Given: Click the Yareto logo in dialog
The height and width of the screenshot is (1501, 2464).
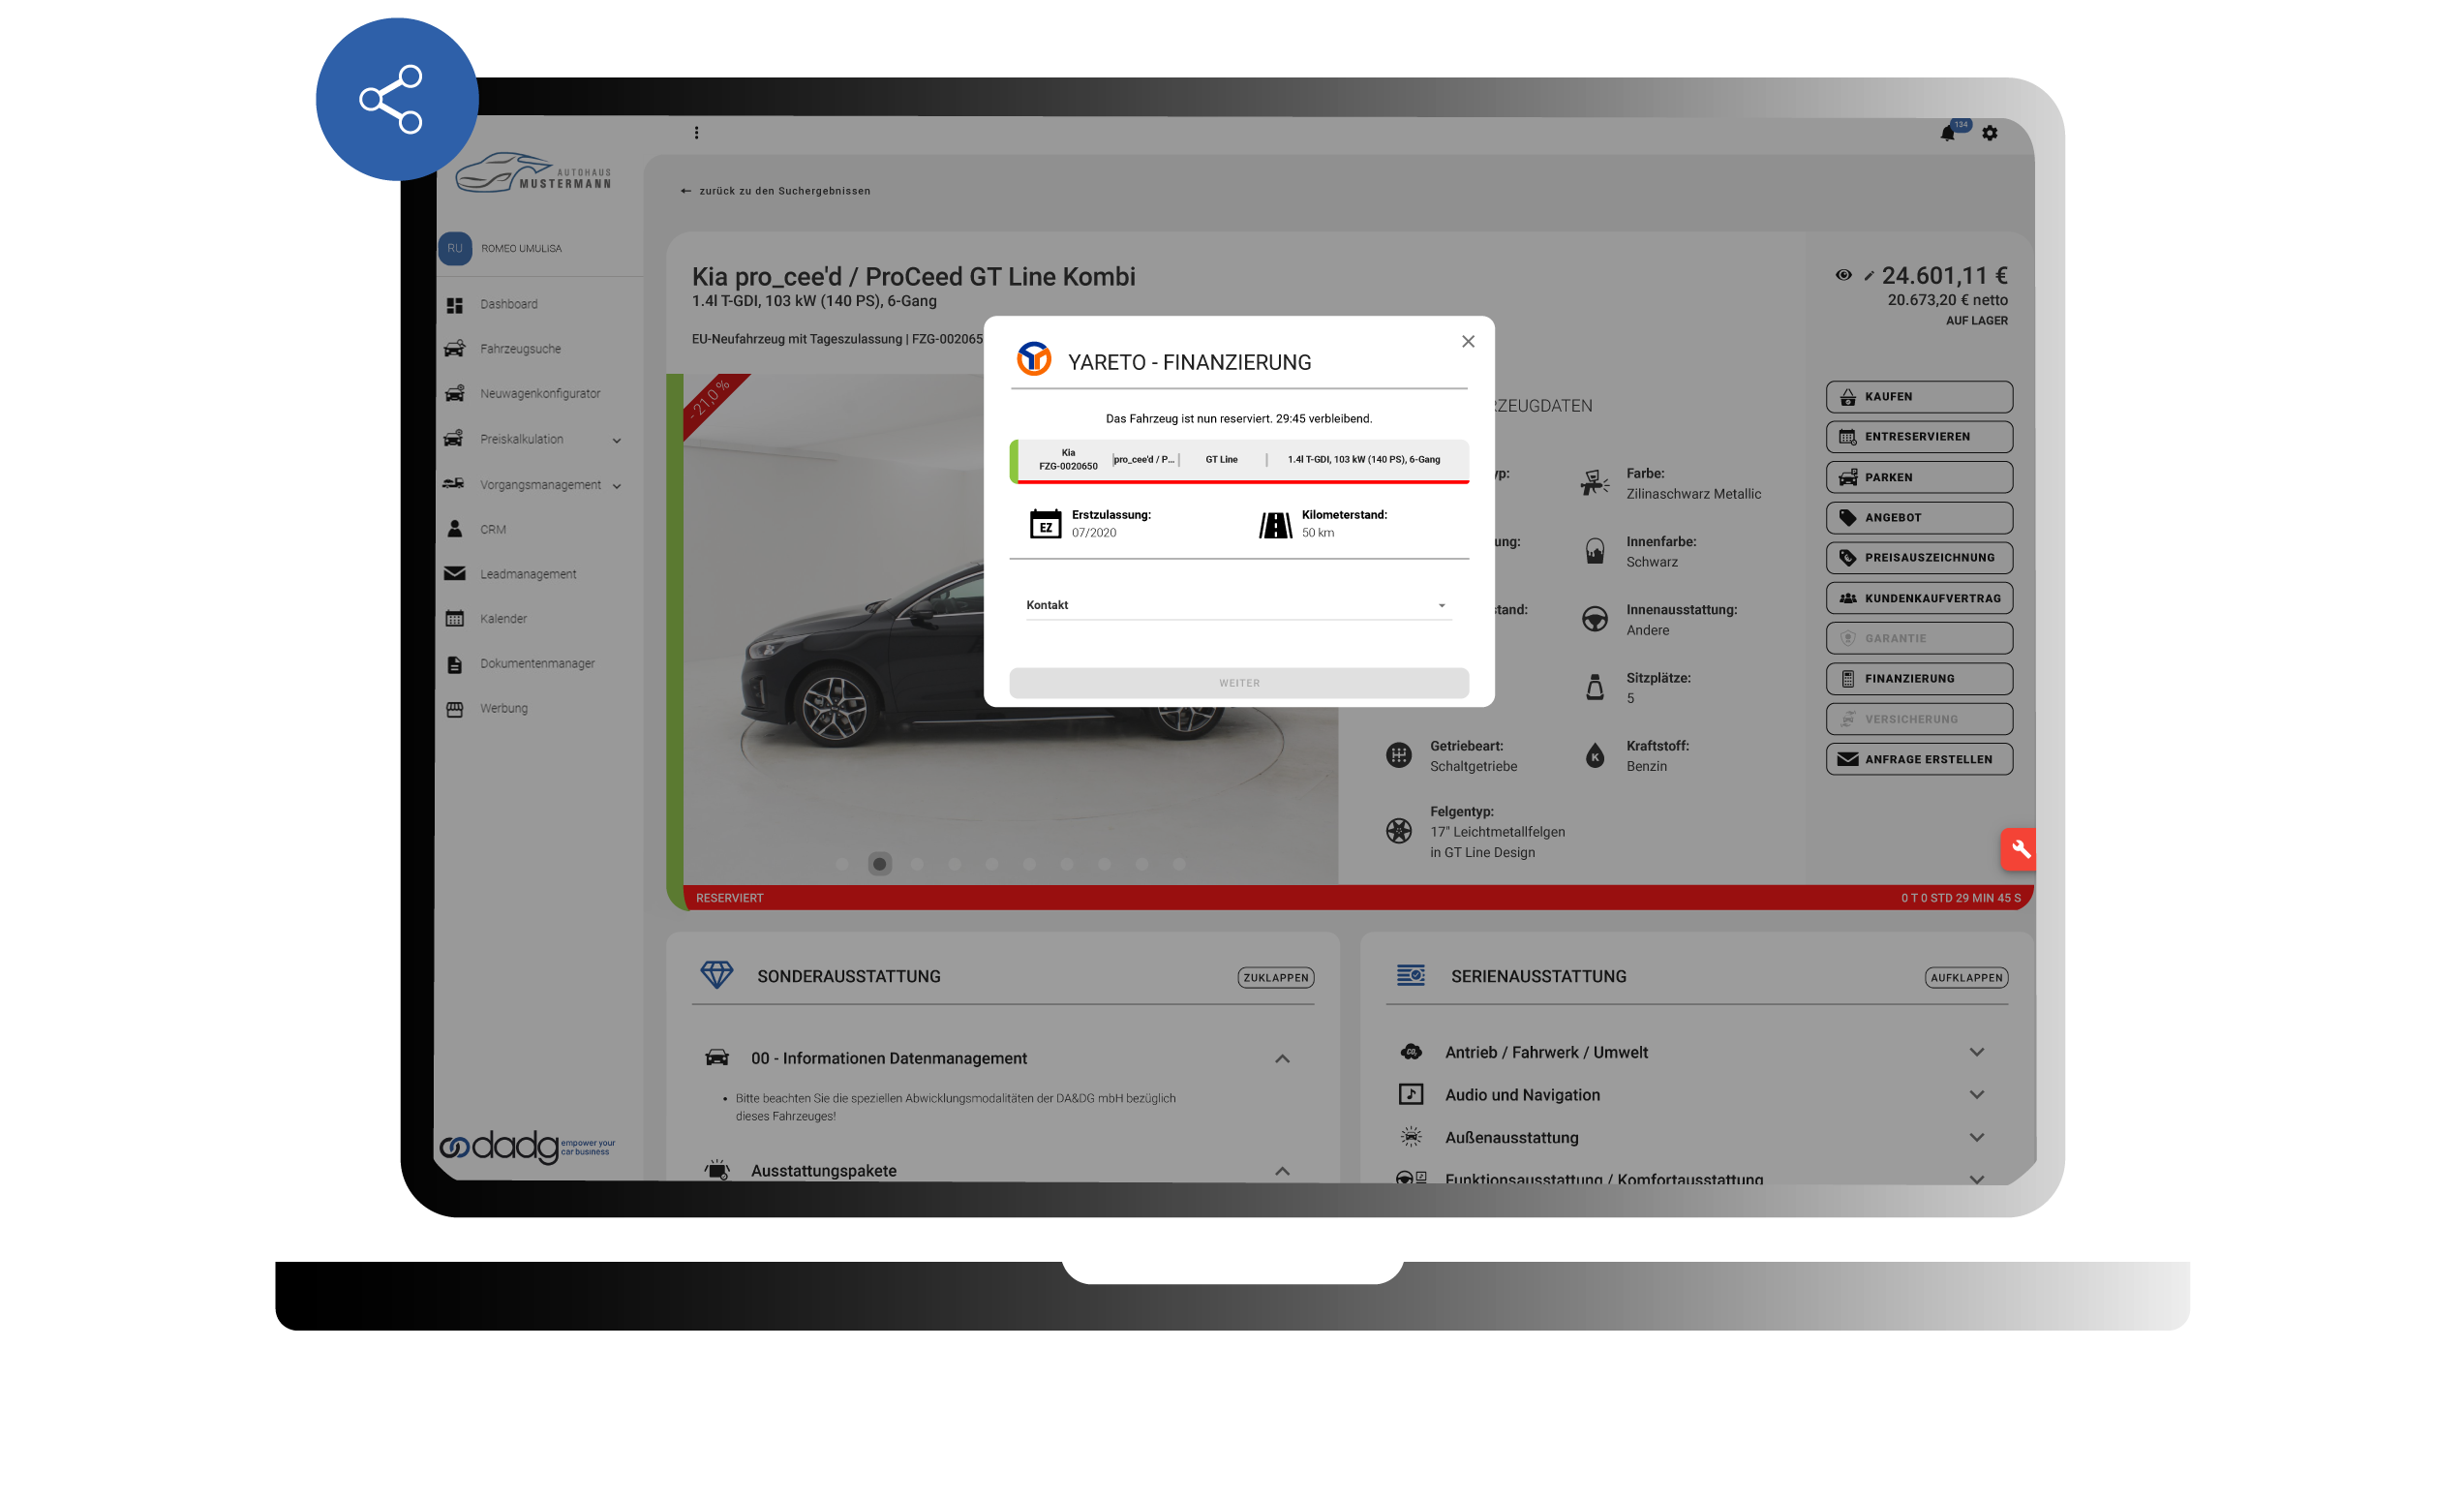Looking at the screenshot, I should point(1034,359).
